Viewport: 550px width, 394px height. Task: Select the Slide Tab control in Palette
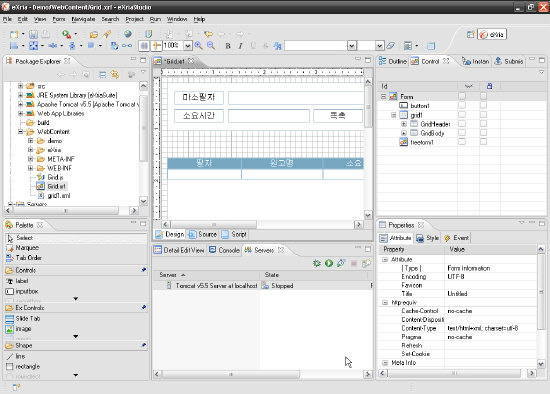[23, 319]
